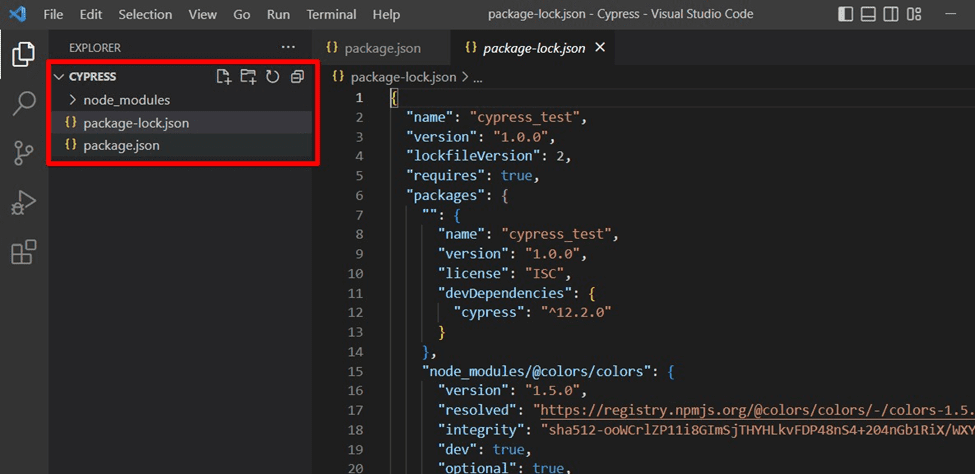Screen dimensions: 975x474
Task: Open the Search view in activity bar
Action: click(x=23, y=103)
